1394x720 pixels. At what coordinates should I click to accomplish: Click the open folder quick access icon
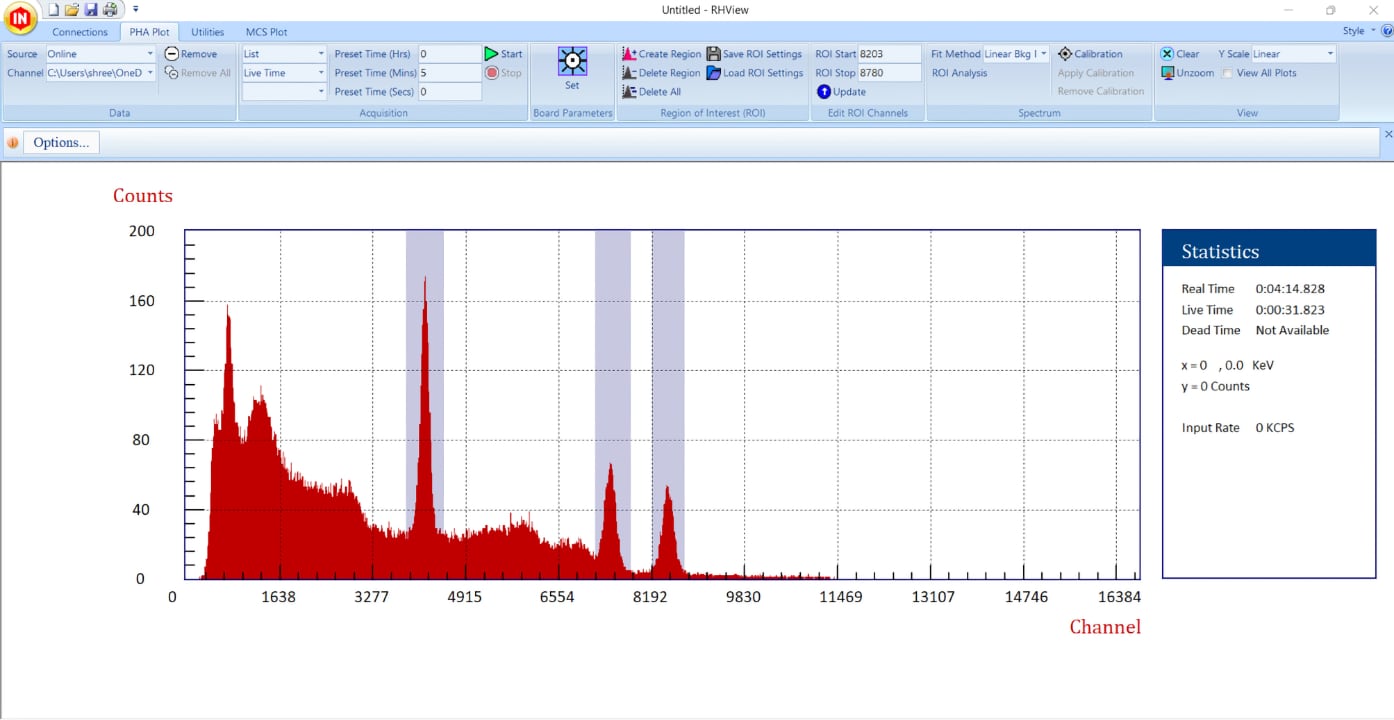pyautogui.click(x=72, y=9)
